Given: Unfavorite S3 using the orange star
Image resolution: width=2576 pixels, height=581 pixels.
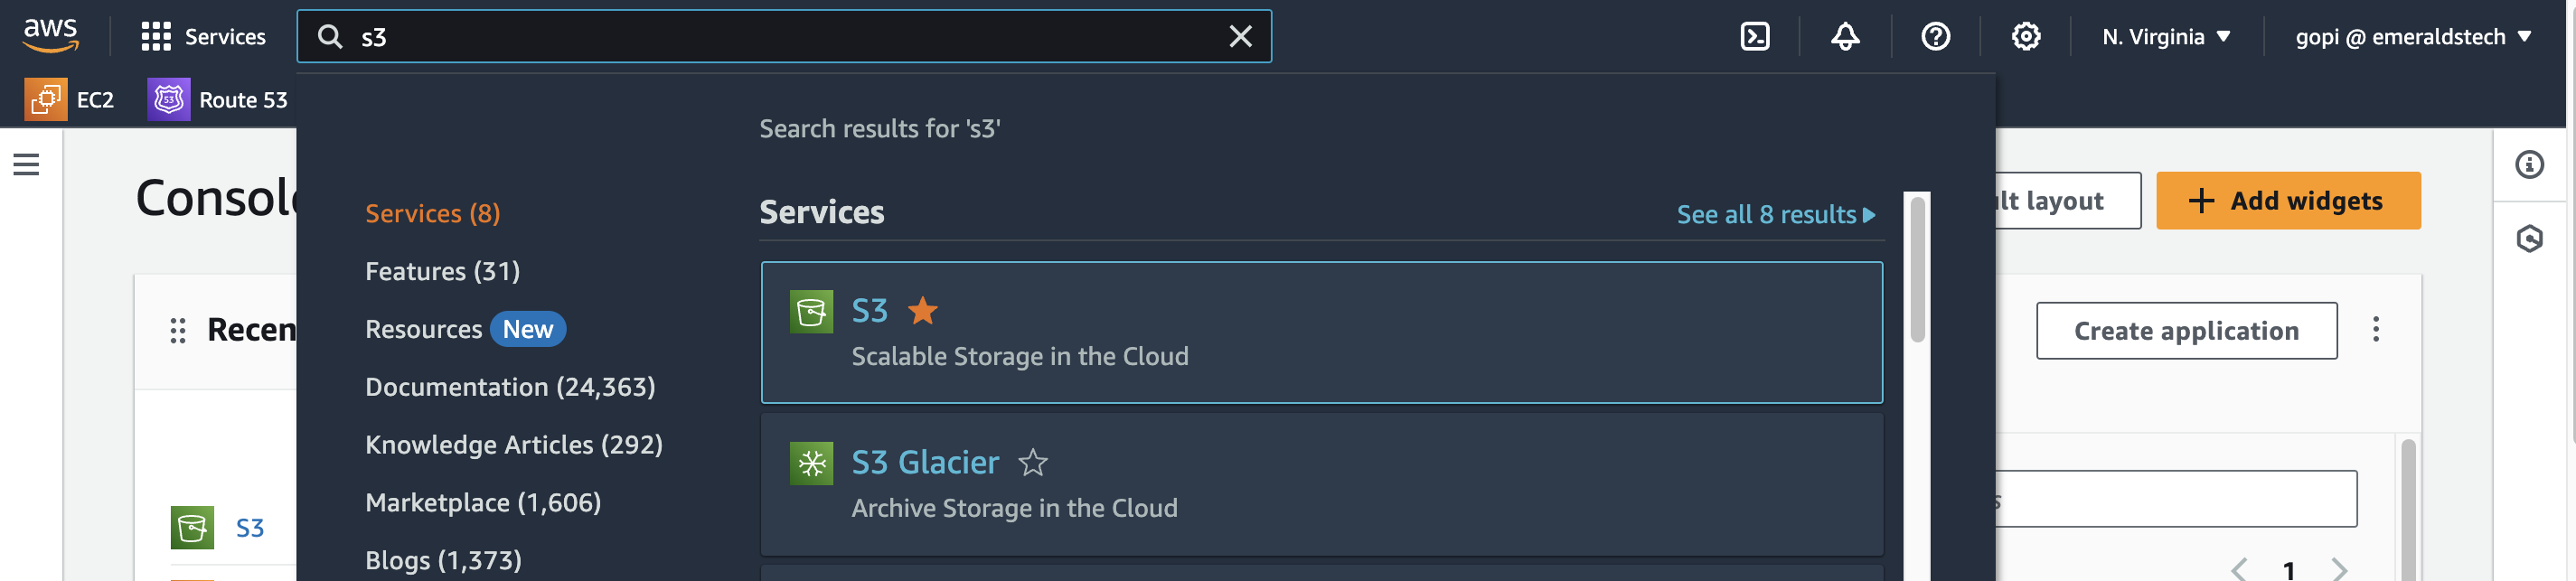Looking at the screenshot, I should (922, 311).
